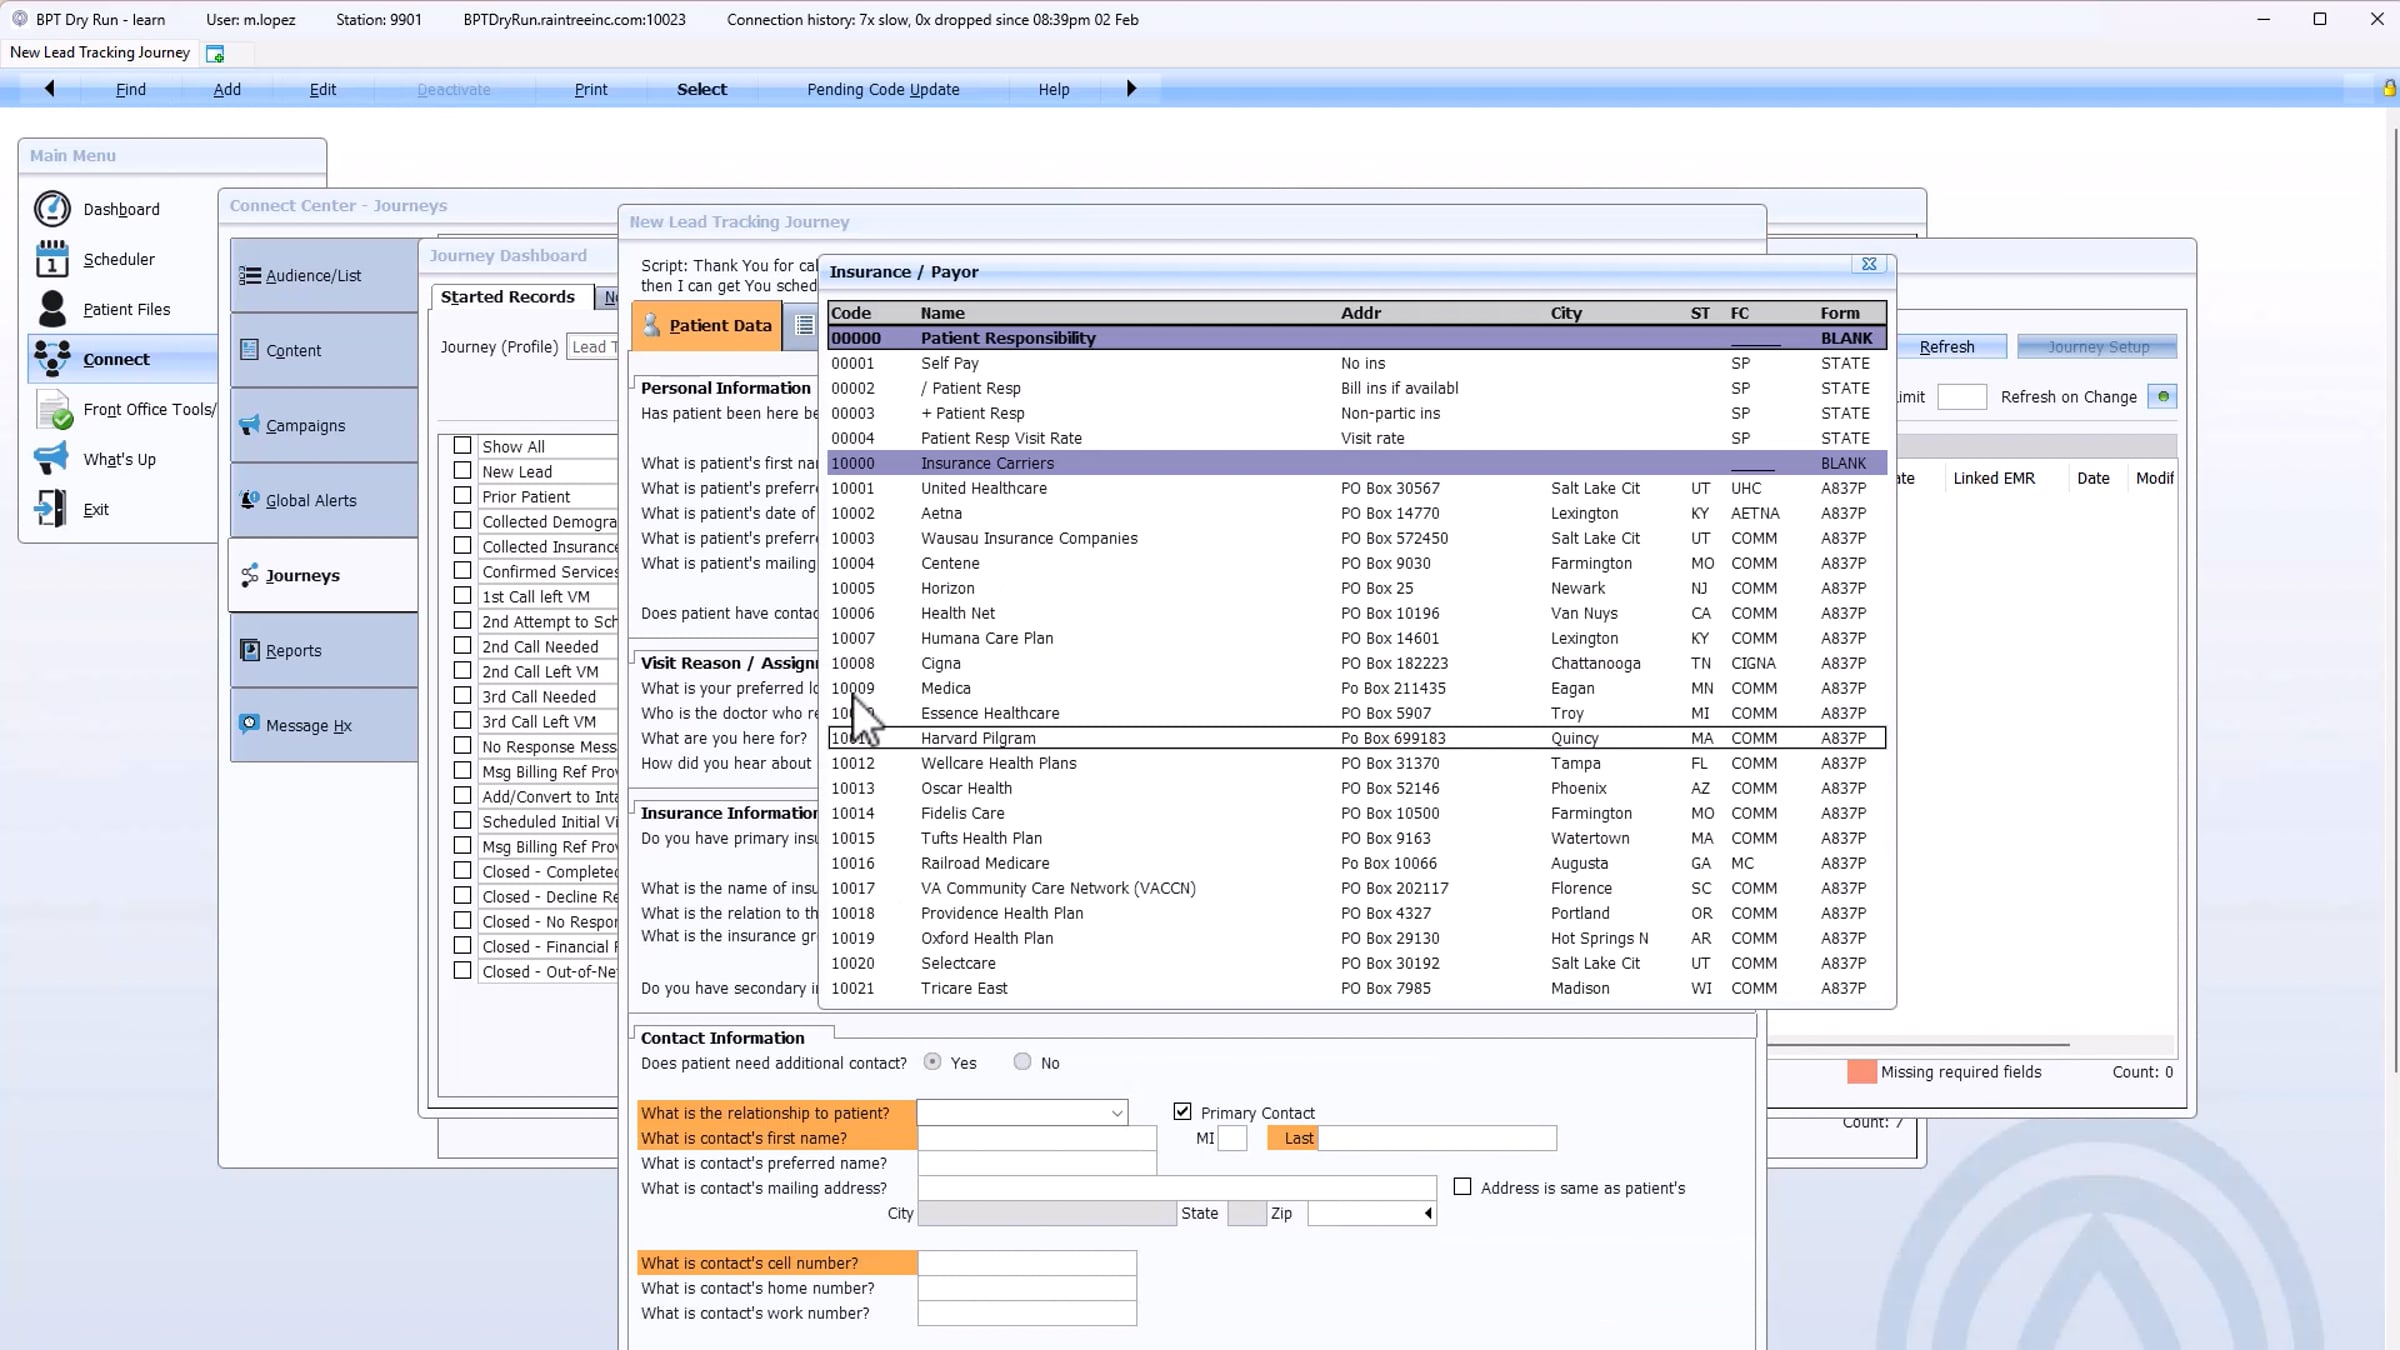Click the Zip field lookup arrow
This screenshot has height=1350, width=2400.
[x=1428, y=1213]
